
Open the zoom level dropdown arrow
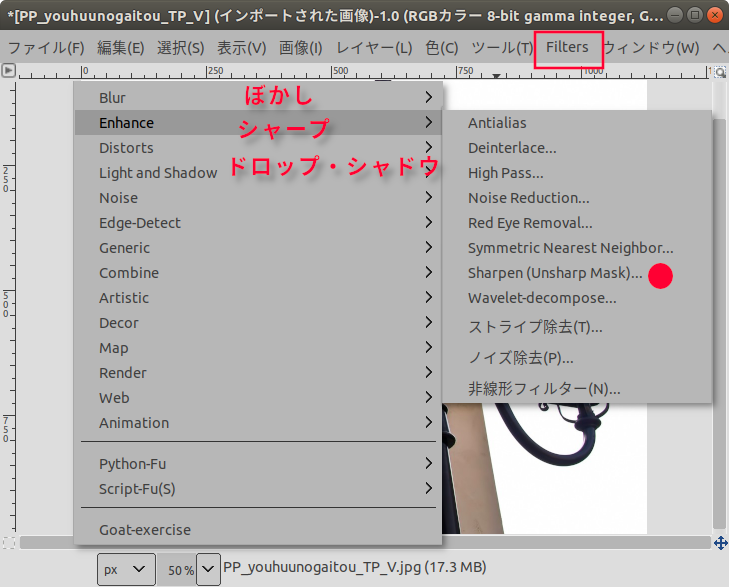point(208,569)
